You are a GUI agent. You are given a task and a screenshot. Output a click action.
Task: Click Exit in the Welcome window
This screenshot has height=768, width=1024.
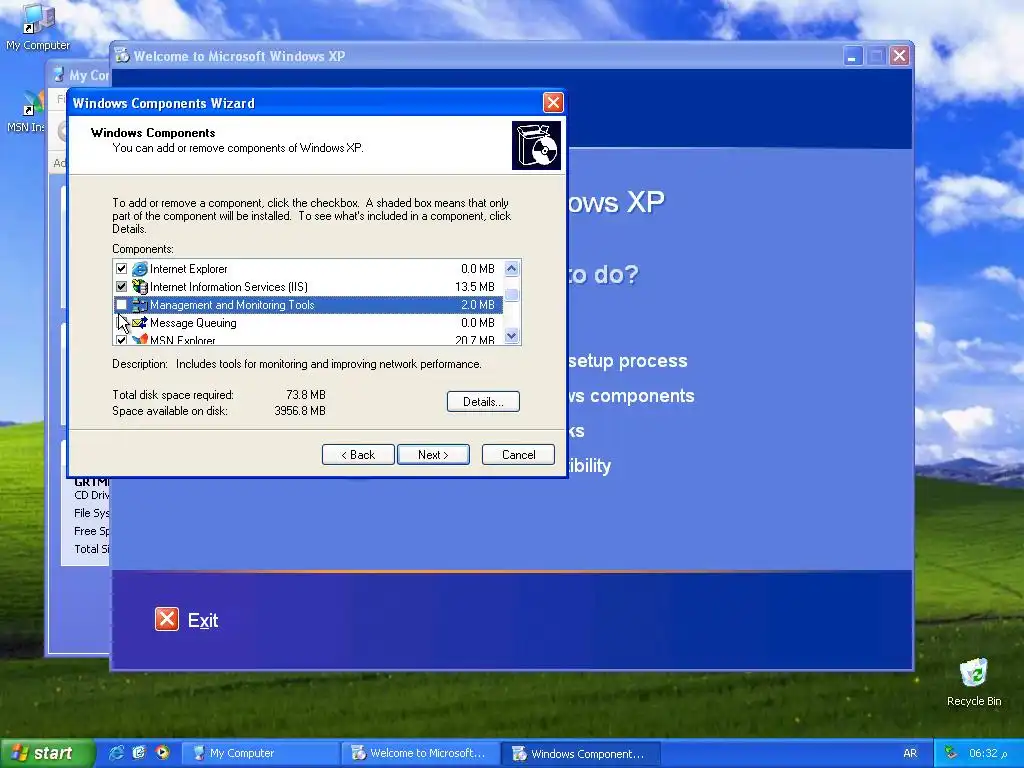pos(203,620)
